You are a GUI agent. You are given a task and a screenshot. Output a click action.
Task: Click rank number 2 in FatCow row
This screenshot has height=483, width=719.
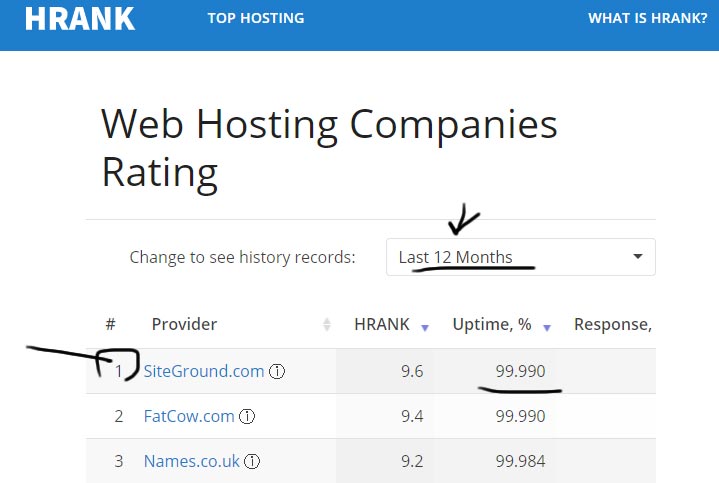click(x=119, y=416)
